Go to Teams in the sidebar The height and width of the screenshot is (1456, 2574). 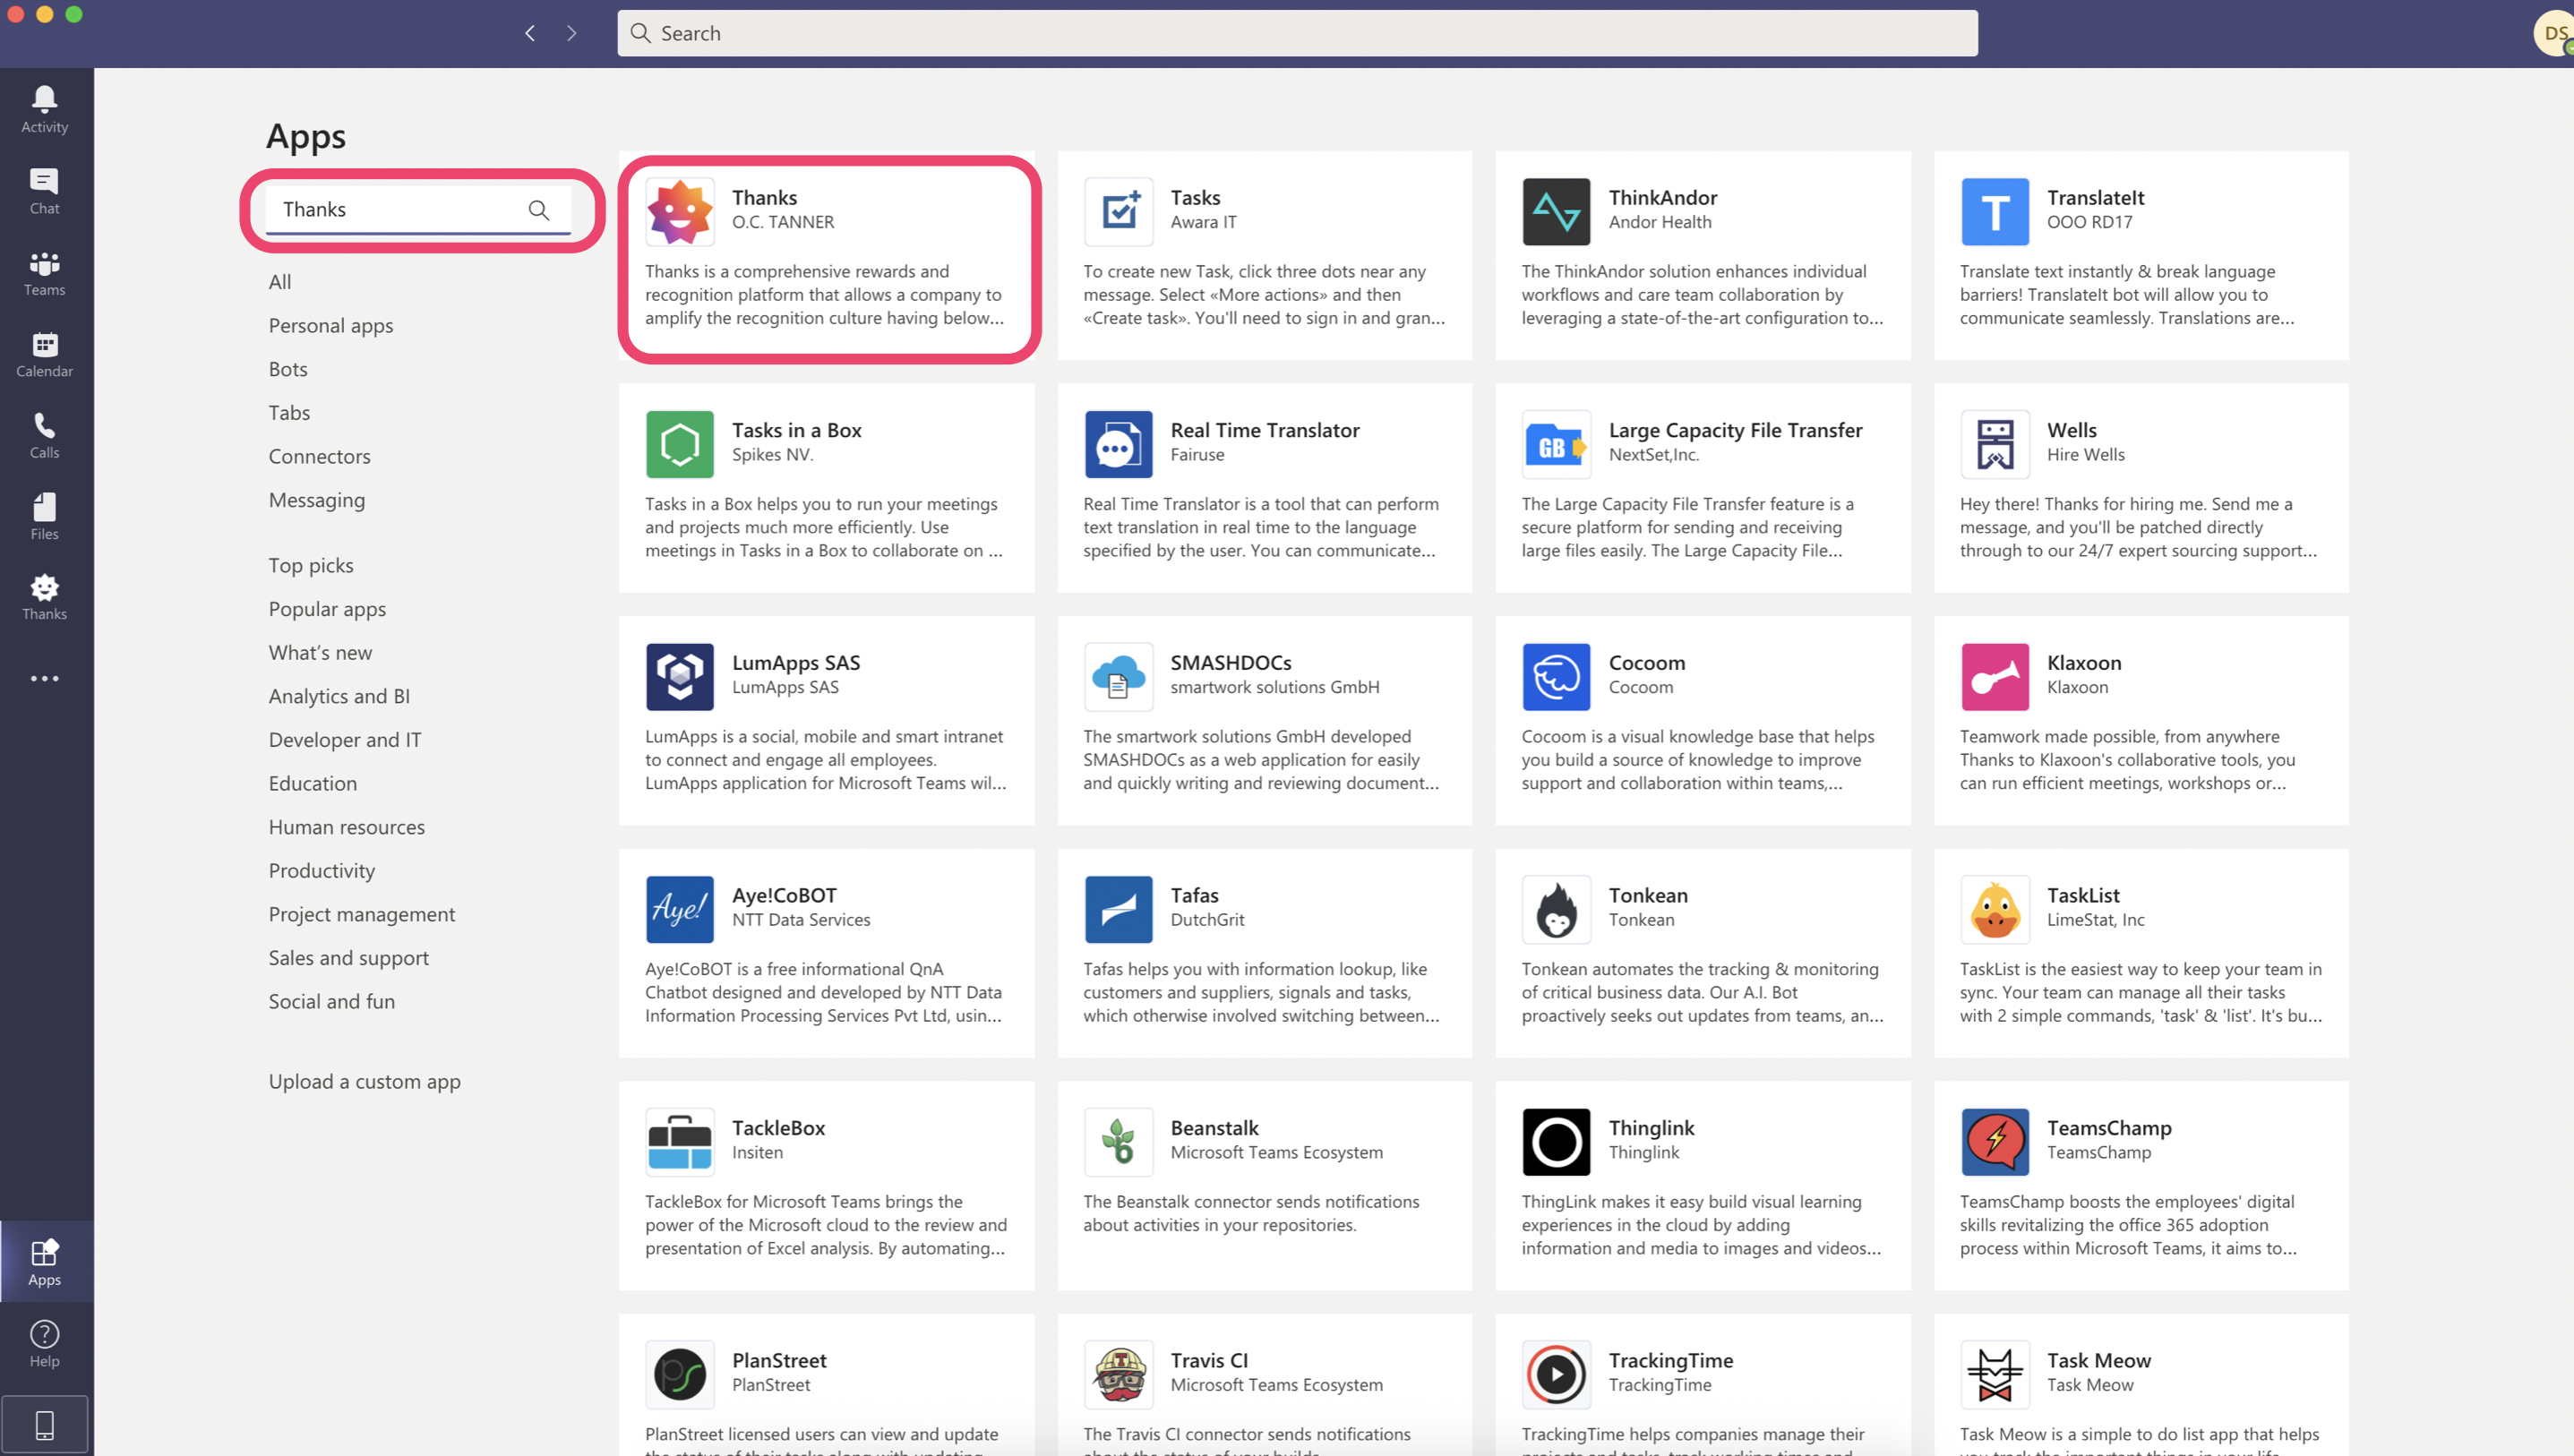click(44, 272)
